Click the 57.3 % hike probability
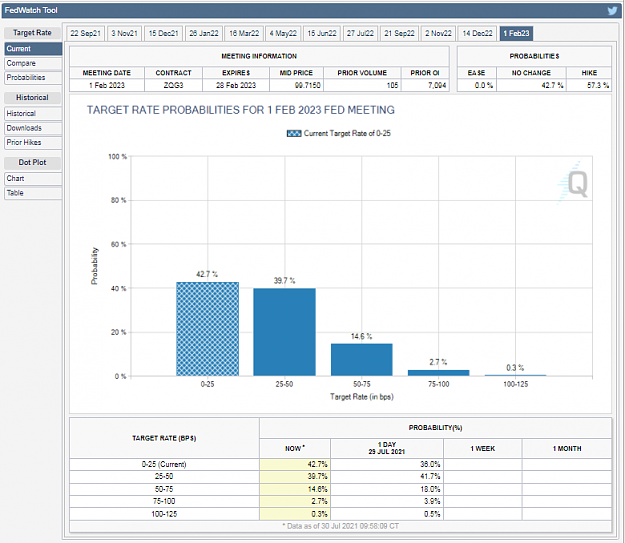This screenshot has width=625, height=543. tap(597, 85)
